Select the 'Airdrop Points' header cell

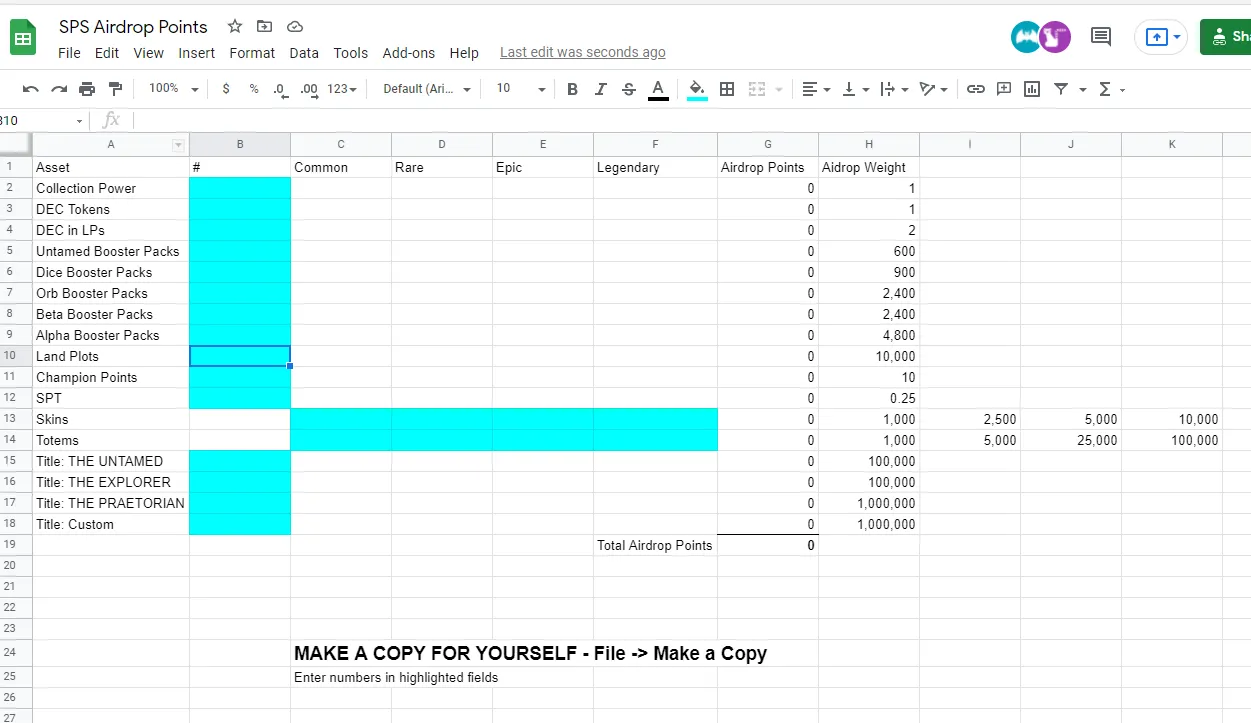point(768,167)
